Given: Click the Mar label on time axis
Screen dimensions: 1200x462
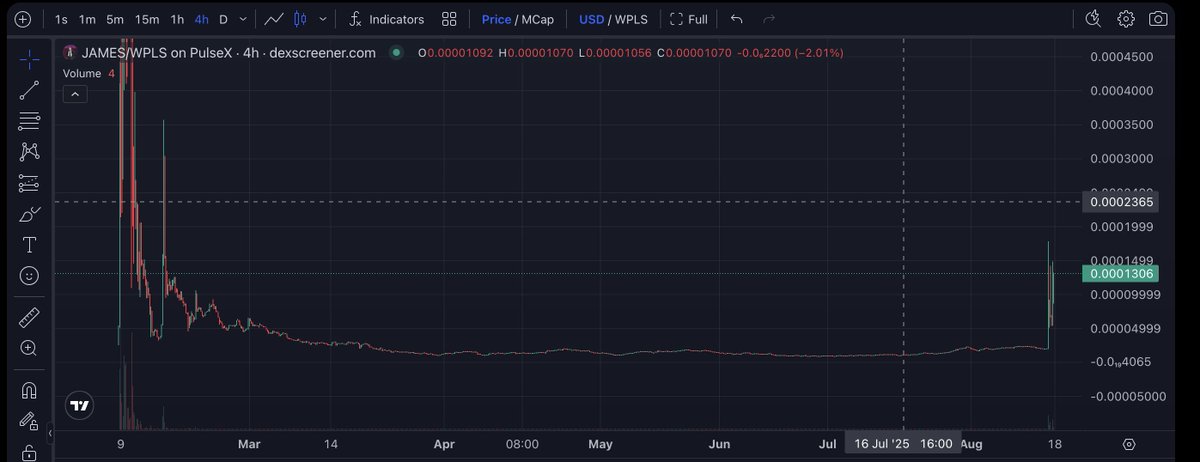Looking at the screenshot, I should pos(250,443).
